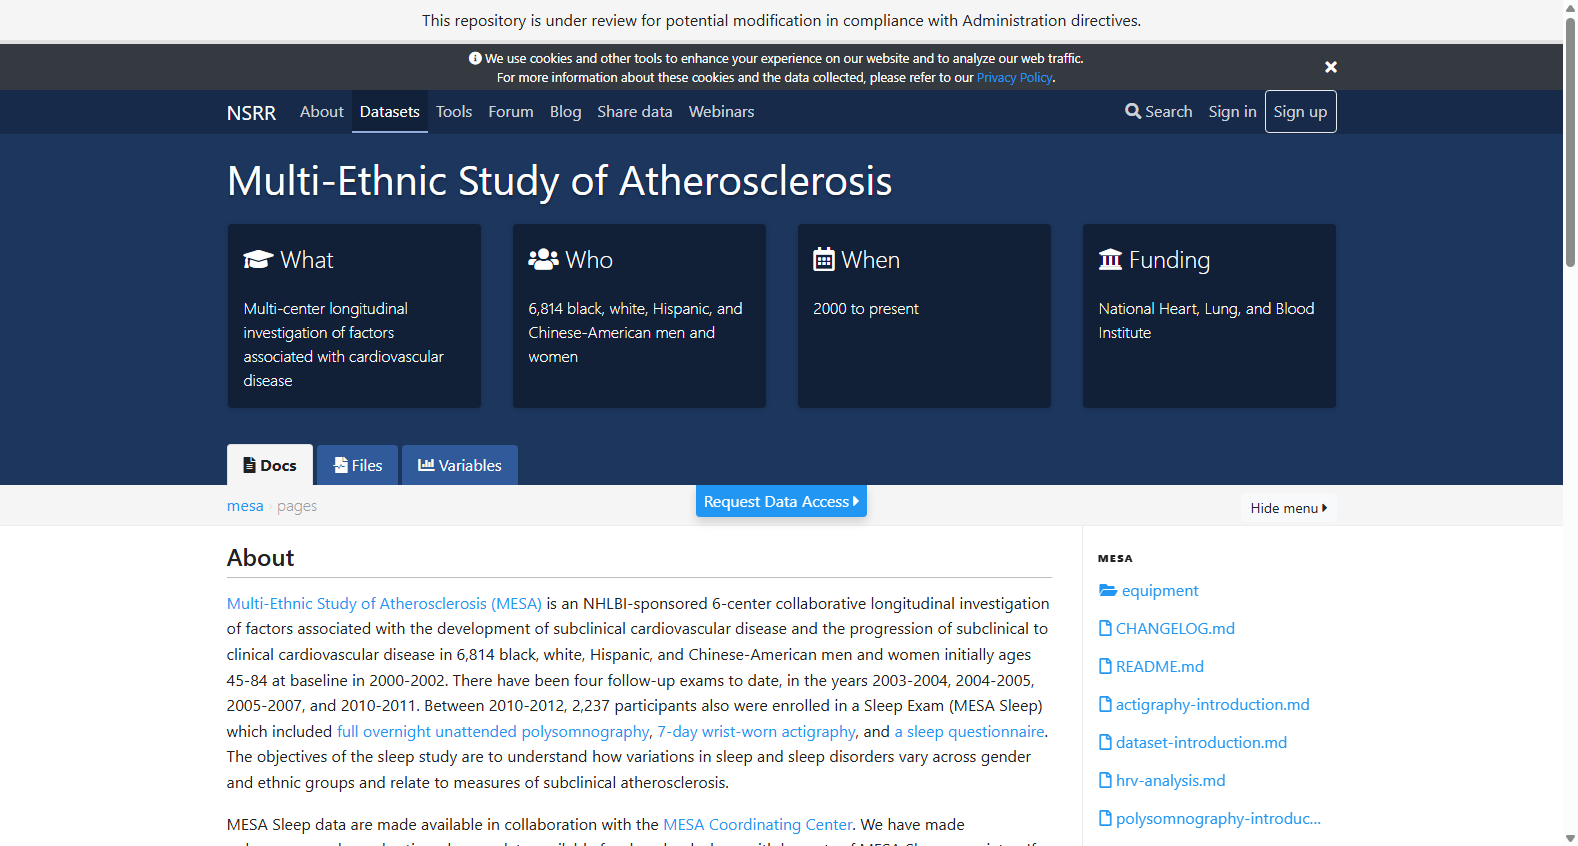Click the file icon beside CHANGELOG.md

[1105, 628]
